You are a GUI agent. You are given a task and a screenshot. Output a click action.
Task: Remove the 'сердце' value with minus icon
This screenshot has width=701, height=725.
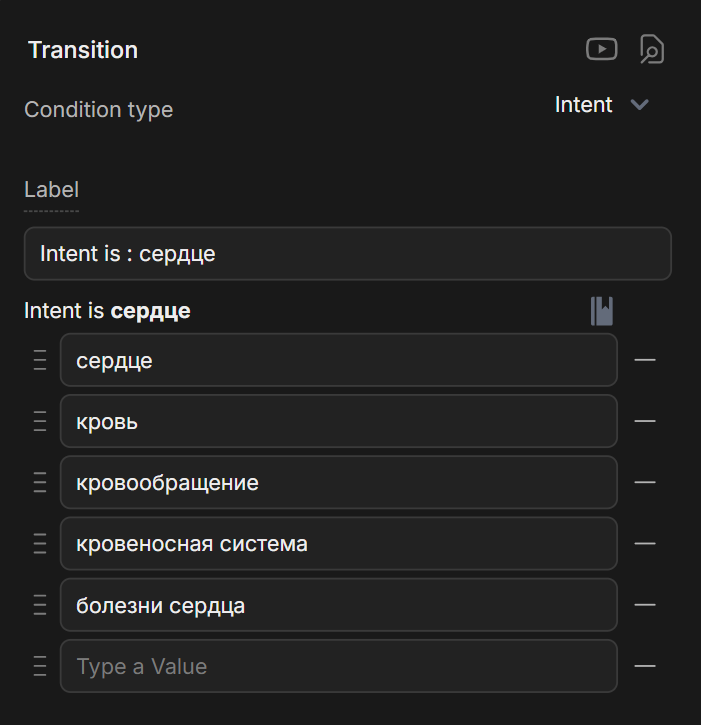[645, 360]
